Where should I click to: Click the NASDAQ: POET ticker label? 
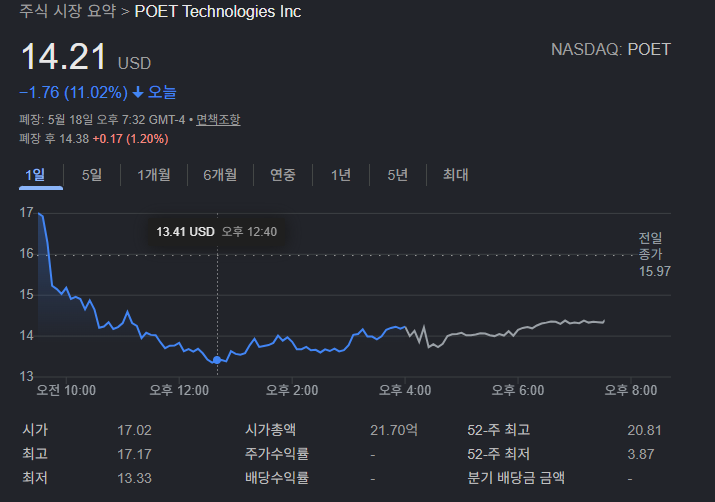point(611,49)
